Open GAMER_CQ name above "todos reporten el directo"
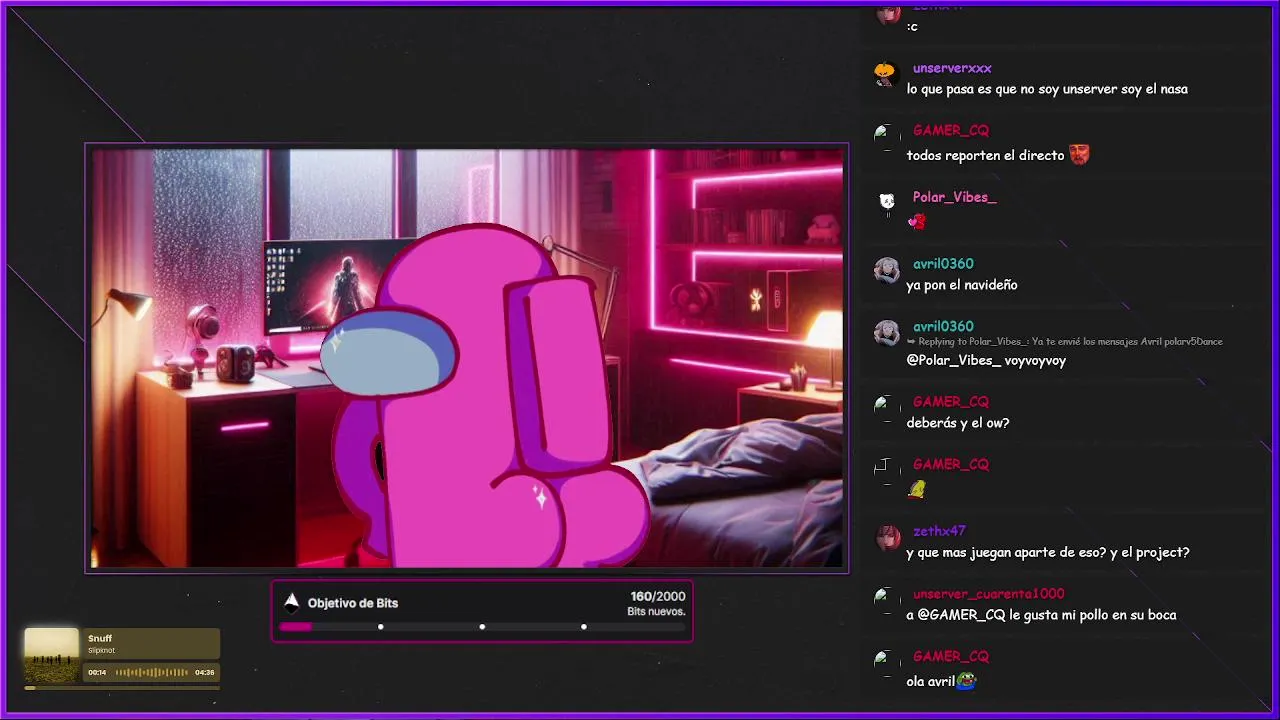Viewport: 1280px width, 720px height. 950,130
